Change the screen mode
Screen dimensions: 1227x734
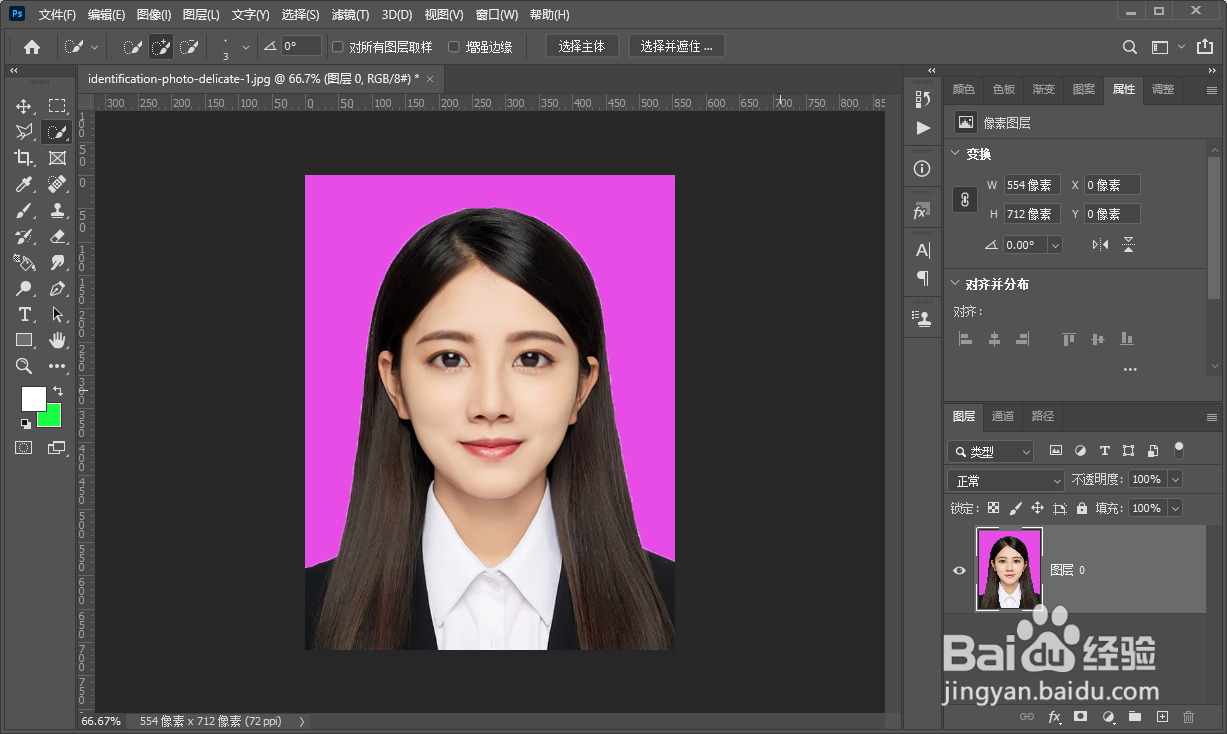pos(57,448)
